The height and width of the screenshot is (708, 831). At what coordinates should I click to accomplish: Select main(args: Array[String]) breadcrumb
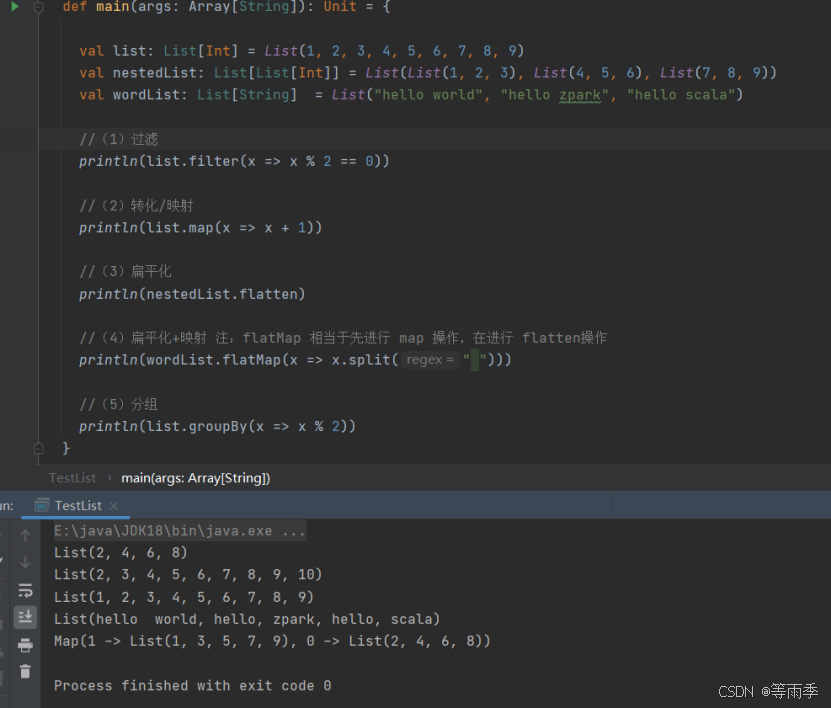[x=196, y=478]
